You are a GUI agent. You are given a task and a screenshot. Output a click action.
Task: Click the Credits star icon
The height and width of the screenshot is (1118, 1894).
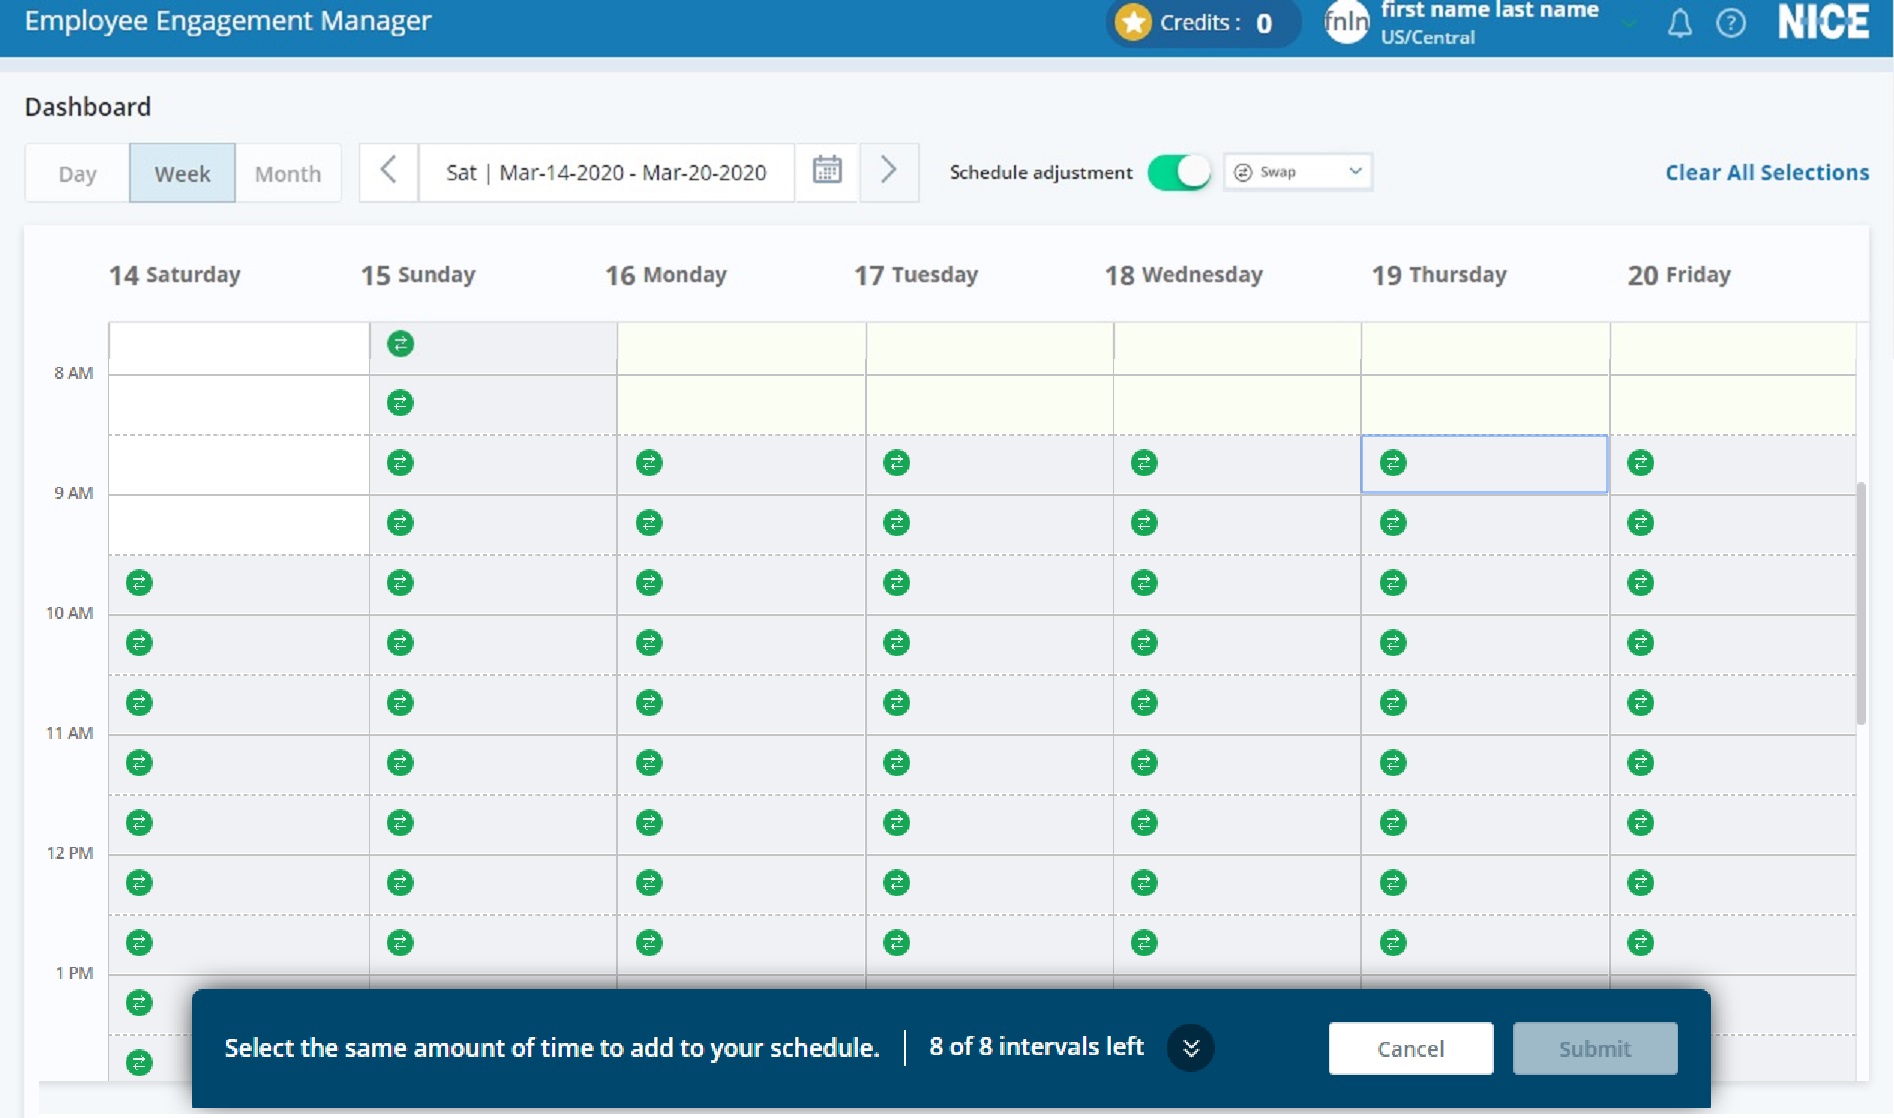point(1133,22)
